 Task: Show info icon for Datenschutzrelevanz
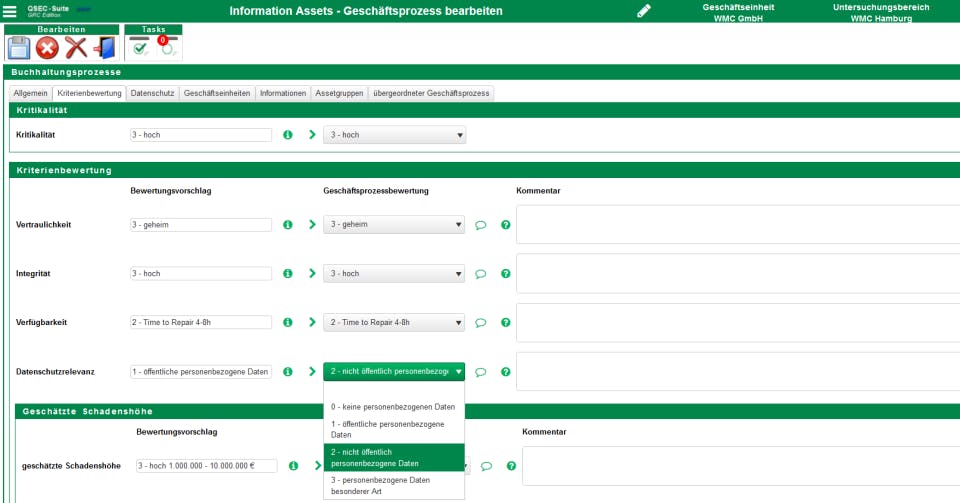coord(288,371)
